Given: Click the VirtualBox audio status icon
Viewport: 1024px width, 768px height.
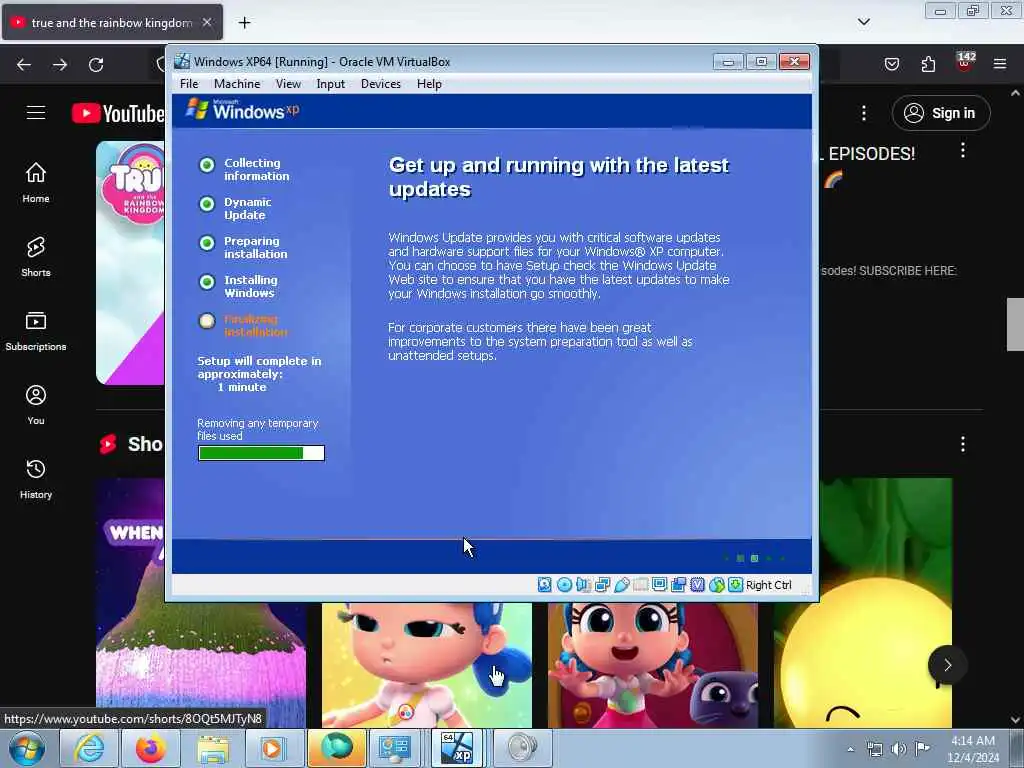Looking at the screenshot, I should tap(583, 584).
